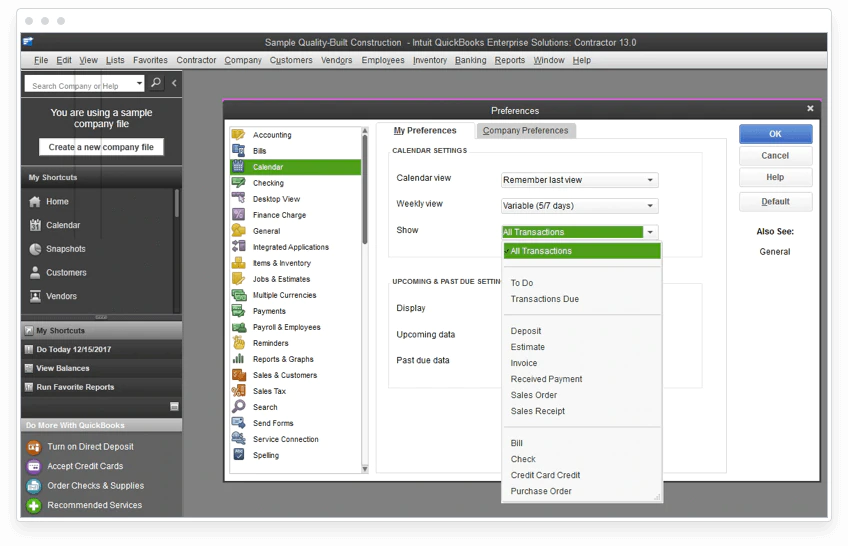
Task: Click the Cancel button
Action: [x=775, y=156]
